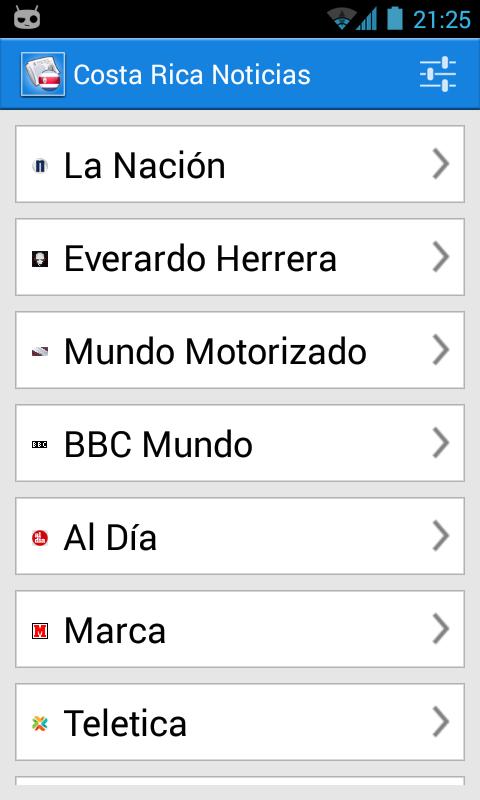Tap the partially visible bottom list item
The width and height of the screenshot is (480, 800).
tap(240, 781)
